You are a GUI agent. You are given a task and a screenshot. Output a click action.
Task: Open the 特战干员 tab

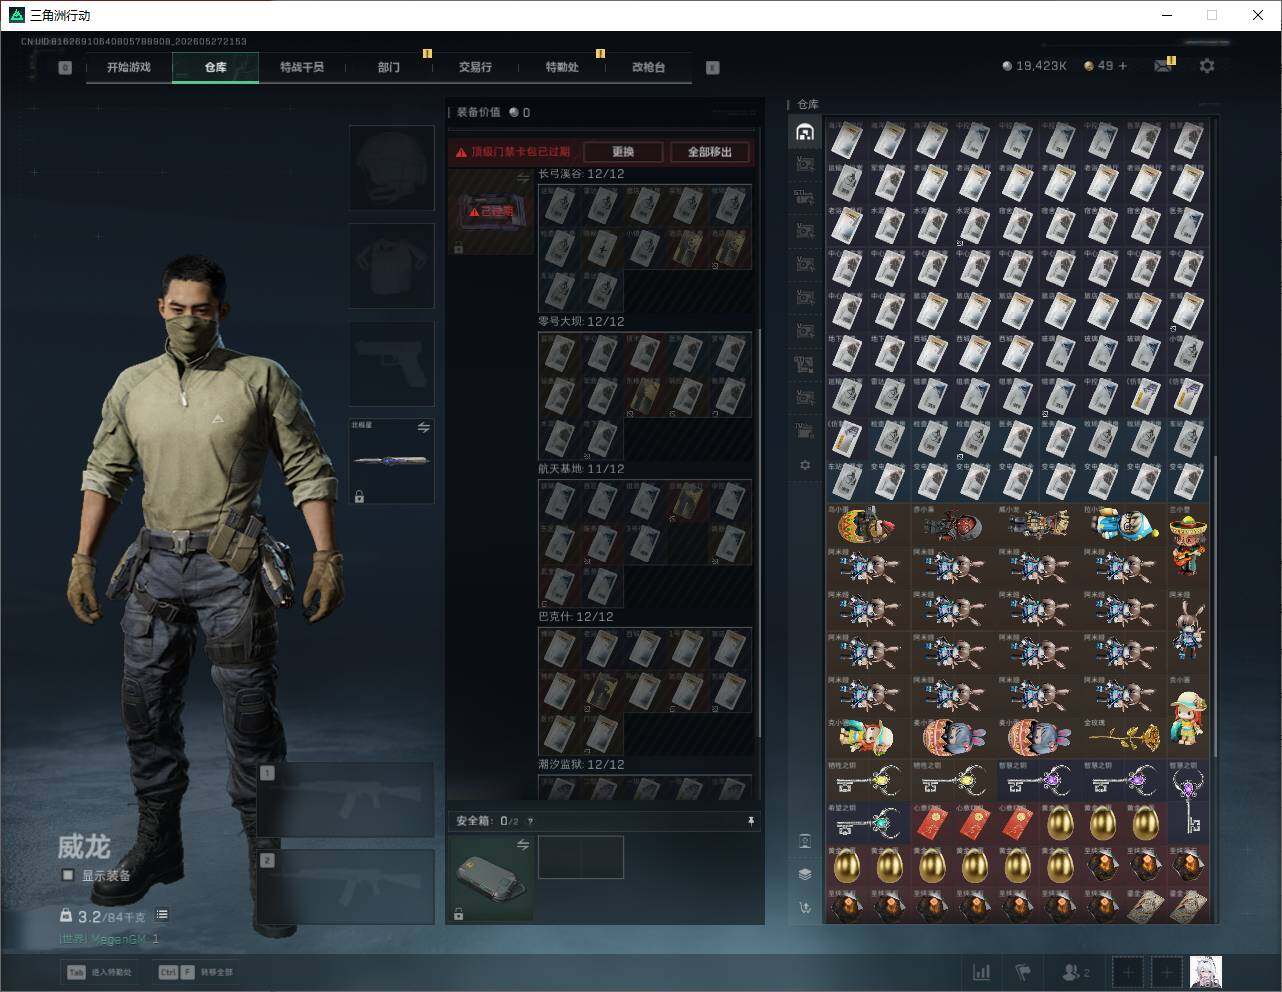(302, 67)
